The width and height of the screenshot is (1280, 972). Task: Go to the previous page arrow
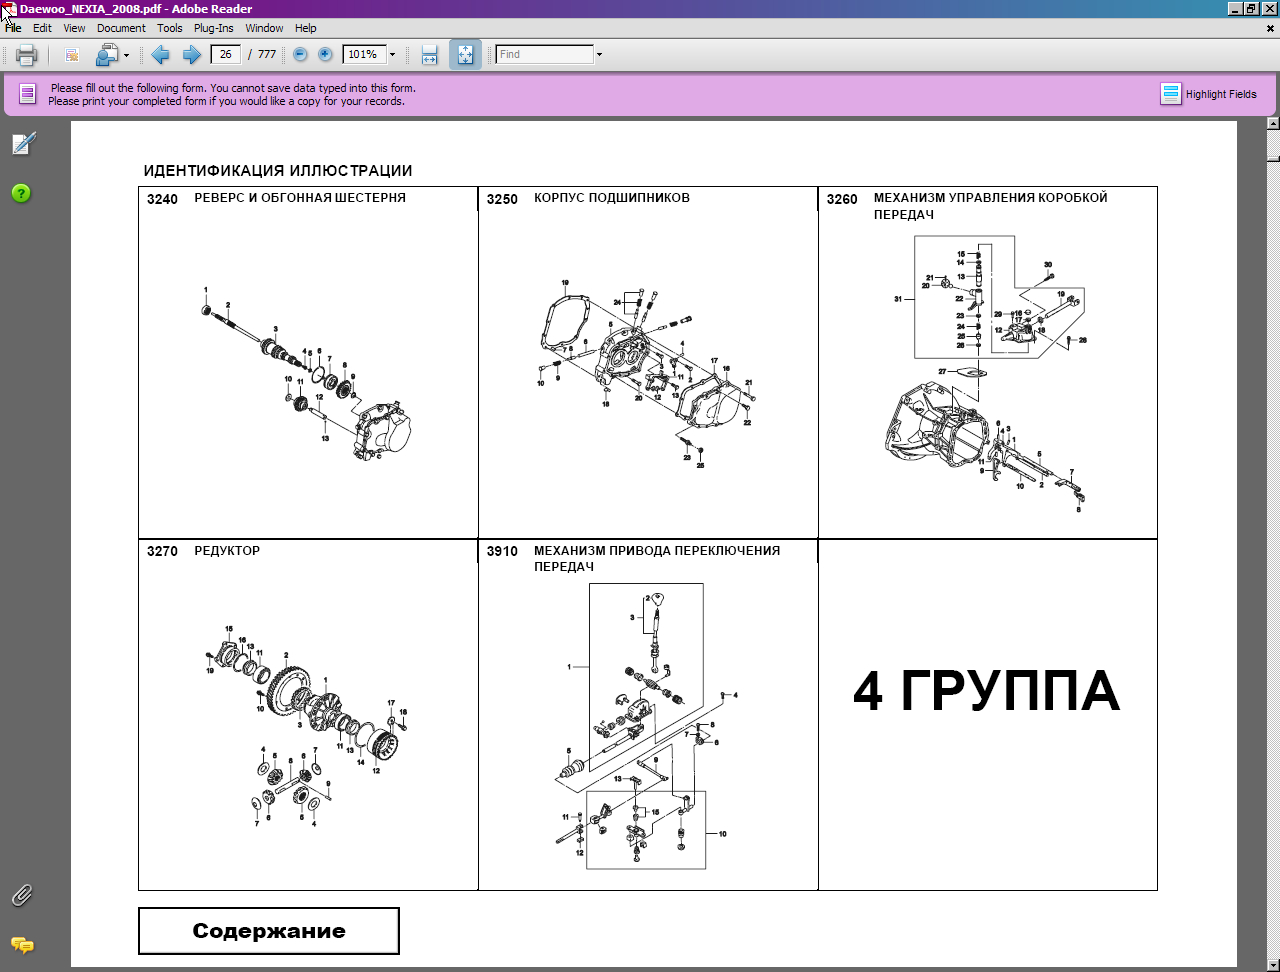point(160,55)
